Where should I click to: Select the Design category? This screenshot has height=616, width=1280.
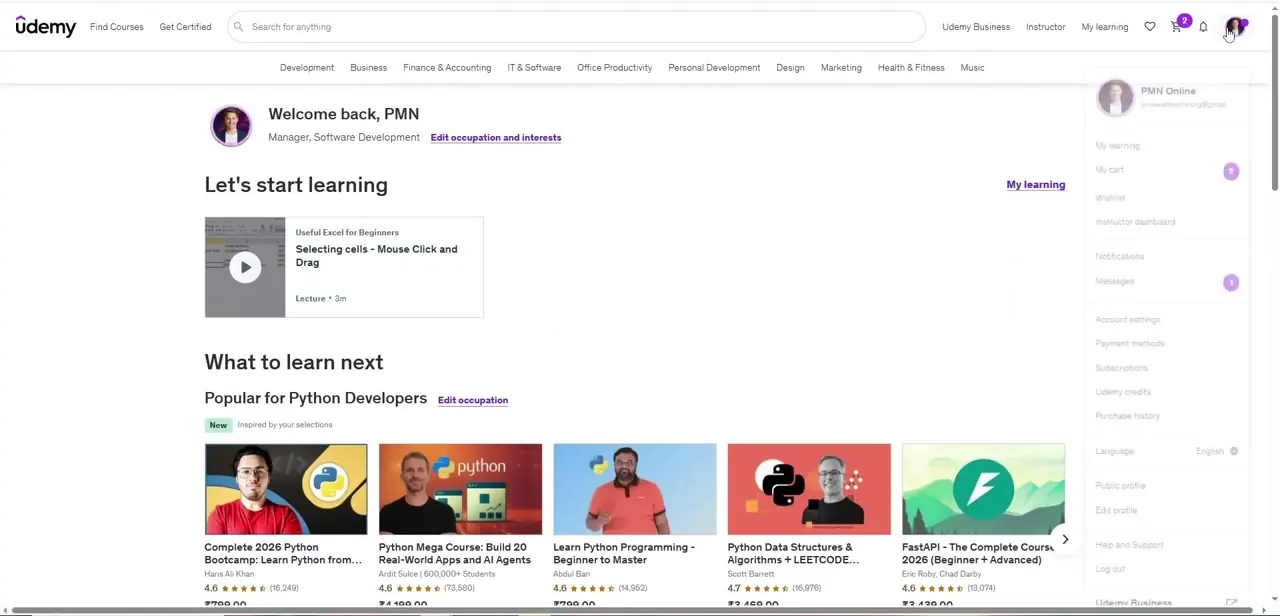(790, 68)
